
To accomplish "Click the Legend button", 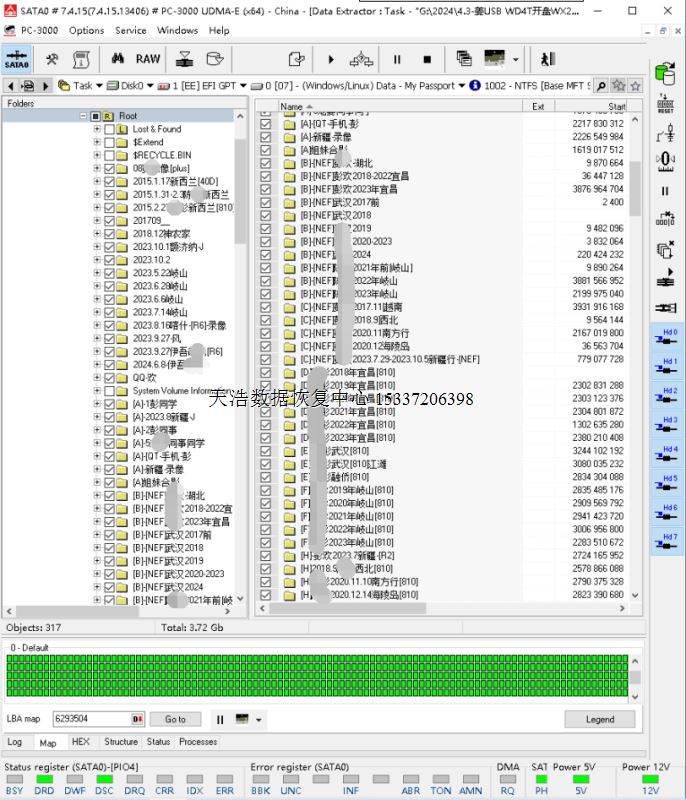I will [599, 719].
